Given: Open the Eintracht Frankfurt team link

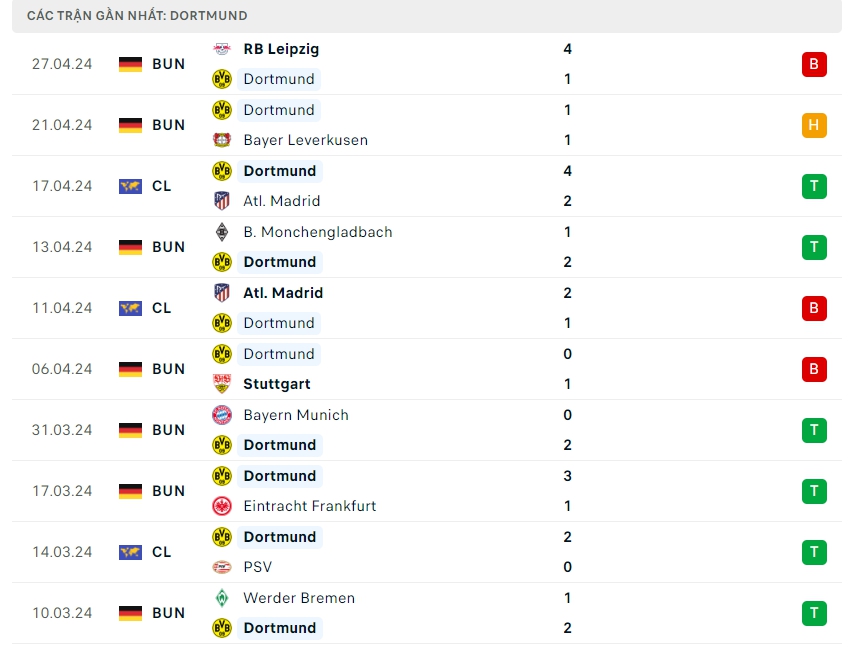Looking at the screenshot, I should [310, 506].
